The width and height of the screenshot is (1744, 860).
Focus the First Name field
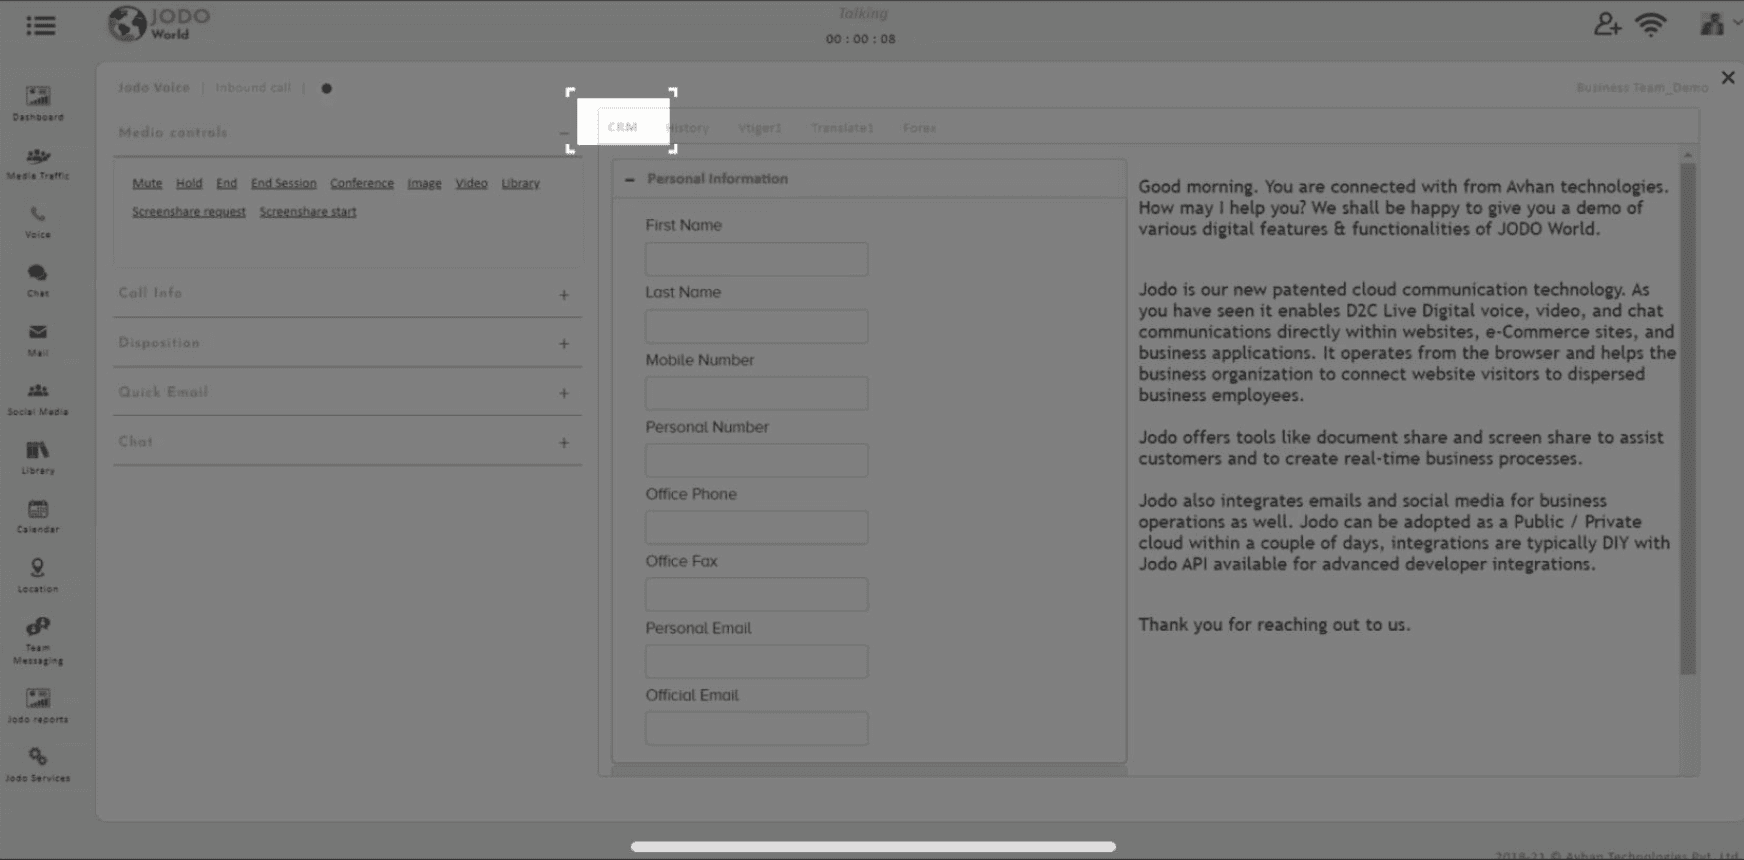click(757, 259)
